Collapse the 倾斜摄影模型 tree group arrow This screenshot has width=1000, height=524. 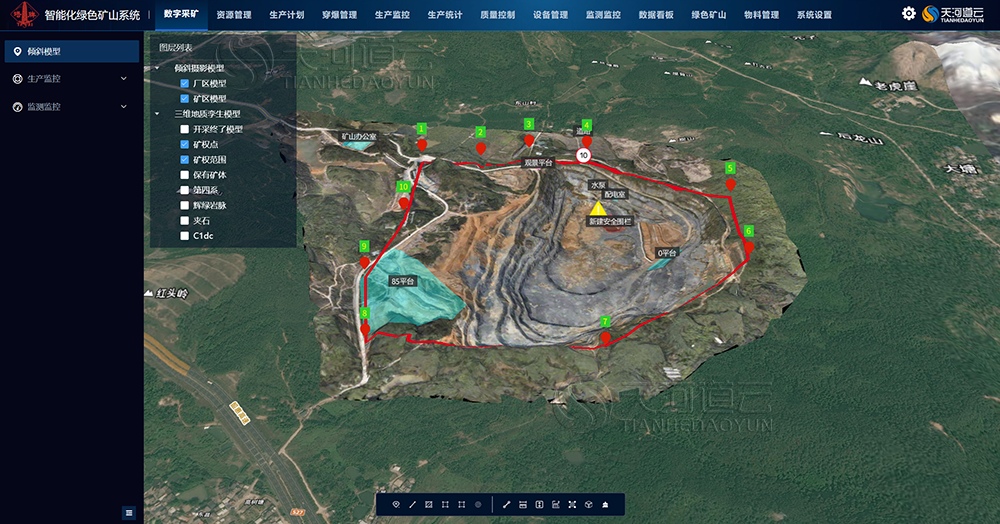point(158,68)
